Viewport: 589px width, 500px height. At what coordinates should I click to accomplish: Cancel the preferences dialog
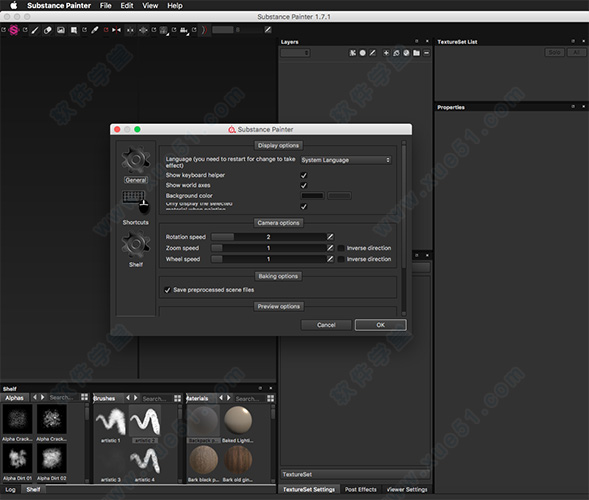pos(326,325)
